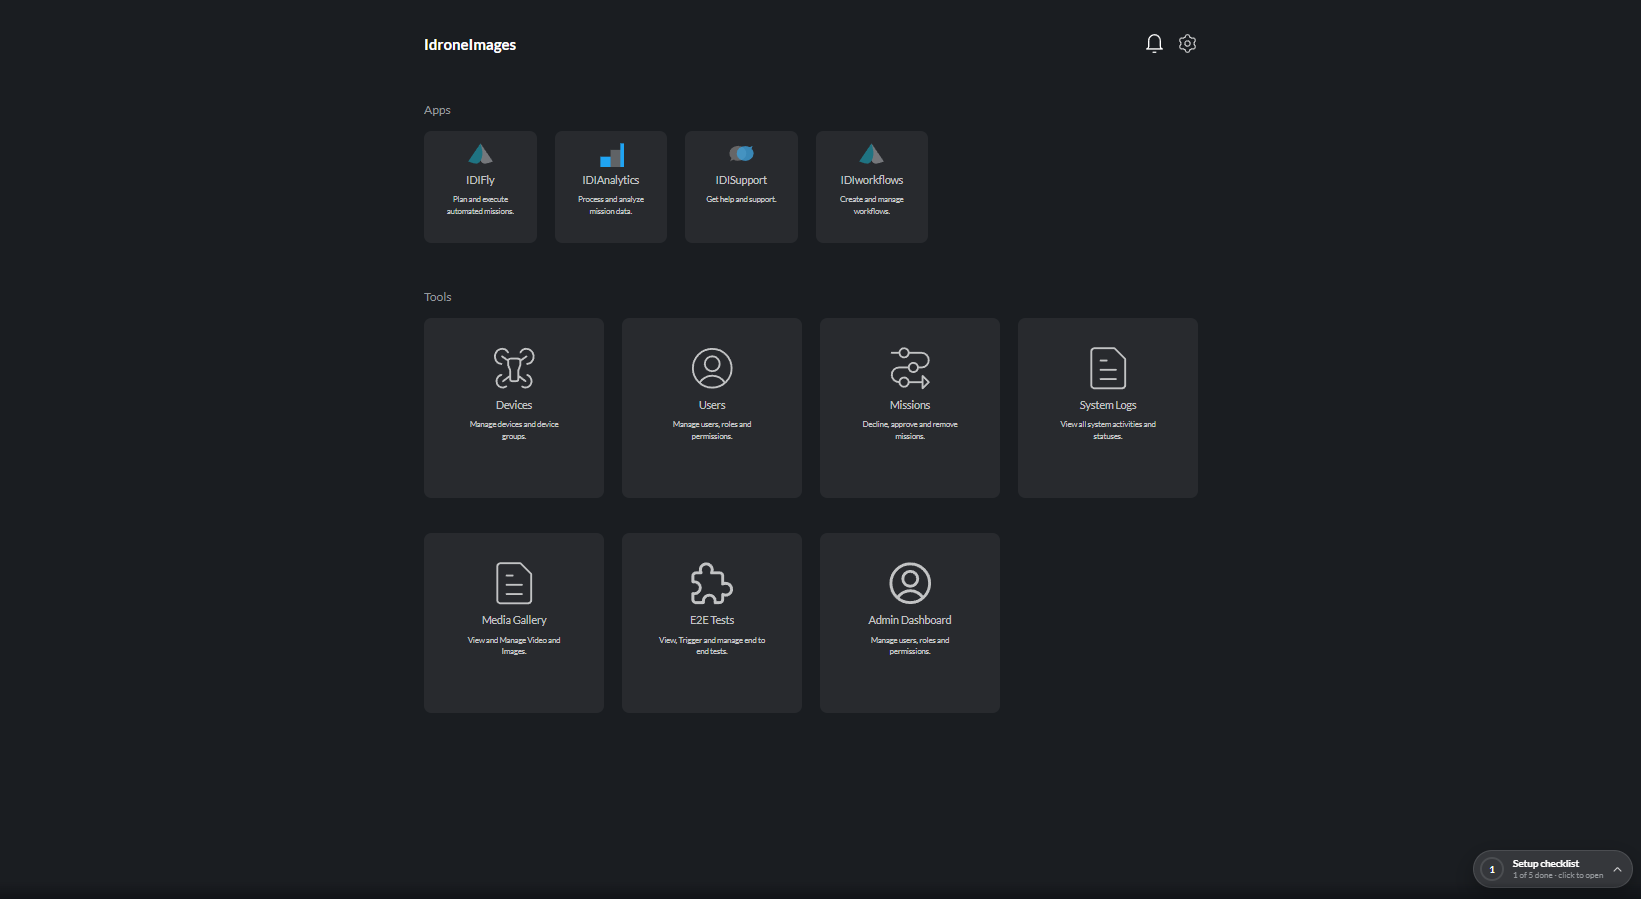
Task: Click the Devices drone icon
Action: 514,368
